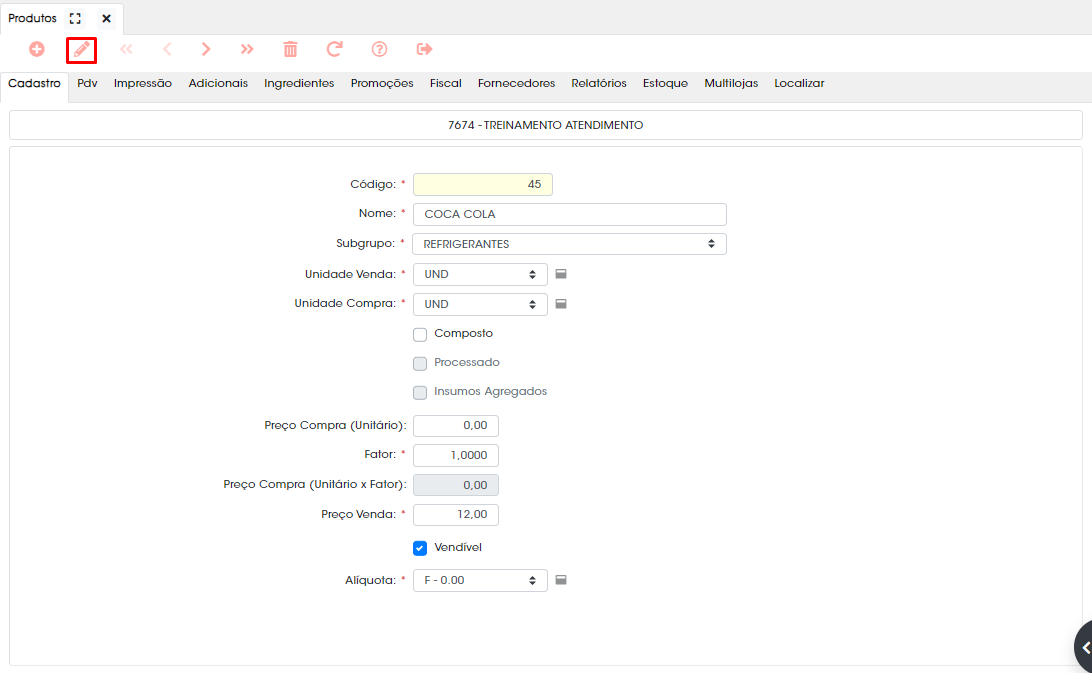
Task: Open the card icon beside Unidade Compra
Action: (561, 304)
